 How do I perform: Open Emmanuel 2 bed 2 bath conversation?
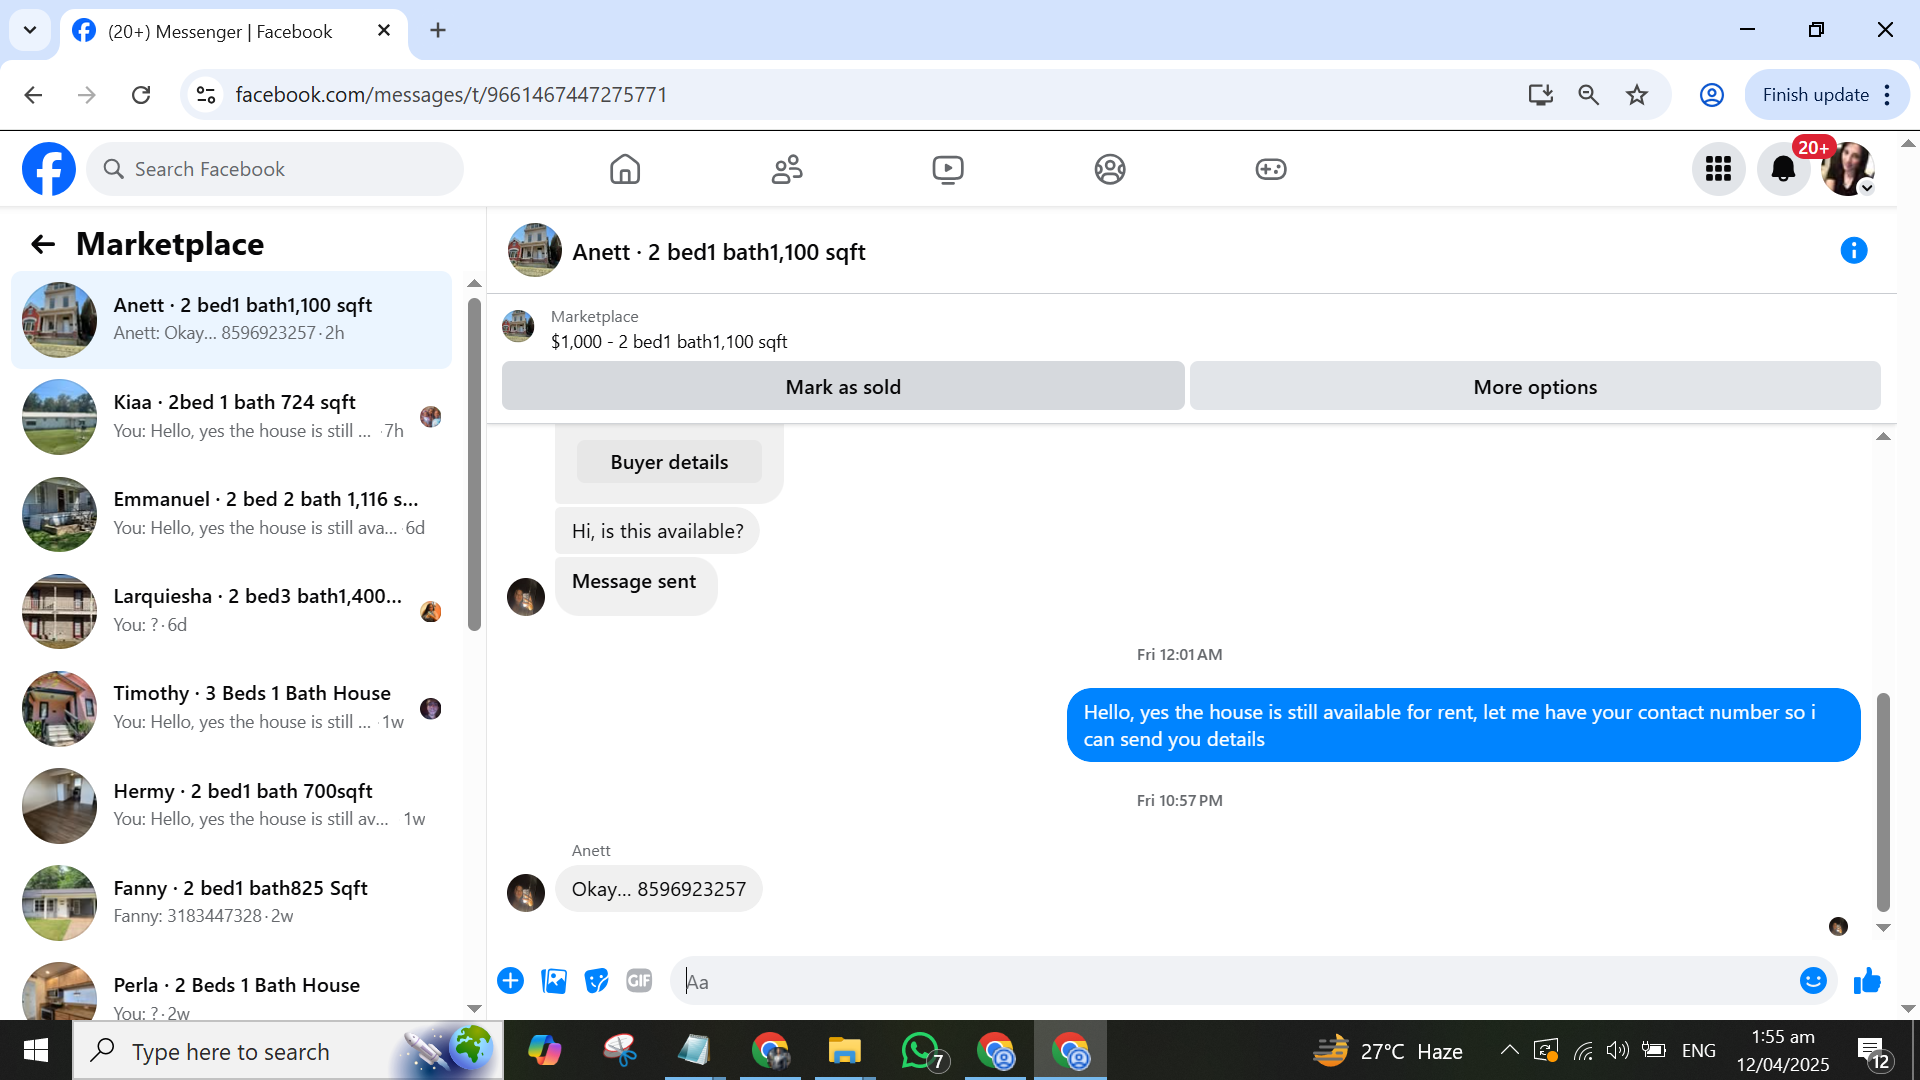coord(231,514)
